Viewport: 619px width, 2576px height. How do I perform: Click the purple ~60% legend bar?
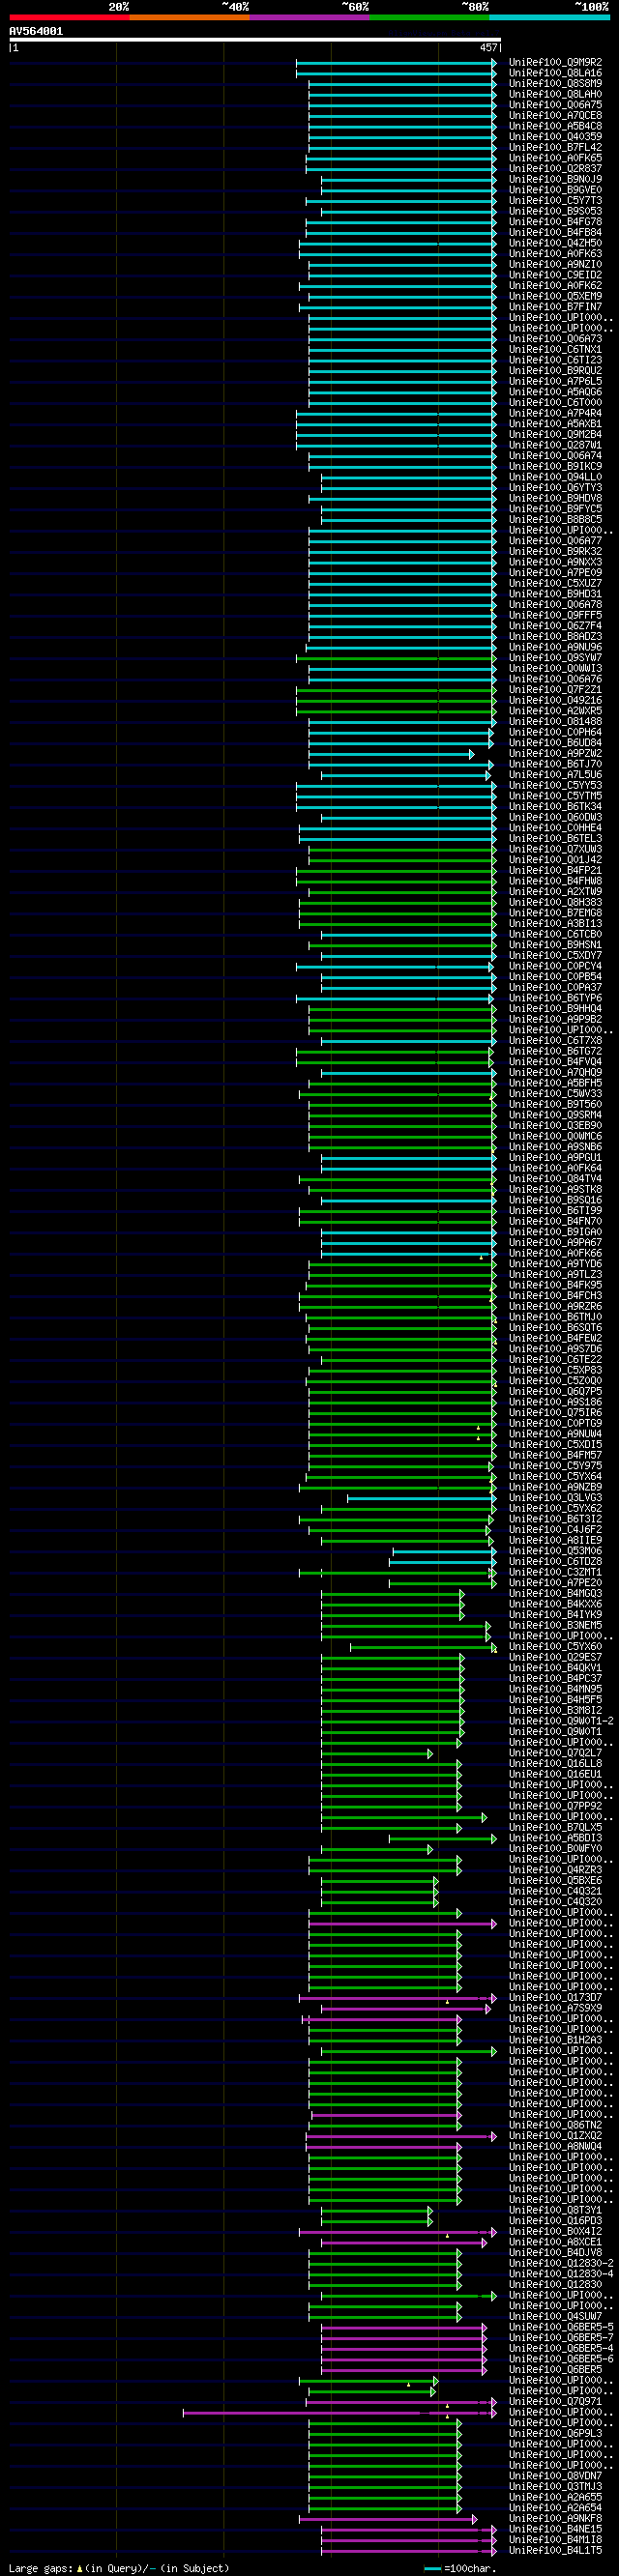coord(309,17)
